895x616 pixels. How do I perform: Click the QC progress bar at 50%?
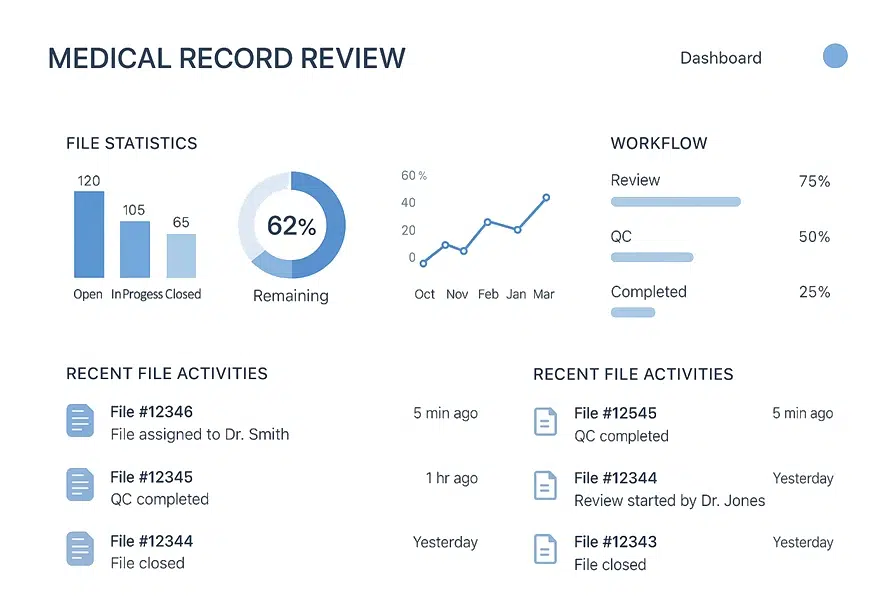[x=651, y=257]
